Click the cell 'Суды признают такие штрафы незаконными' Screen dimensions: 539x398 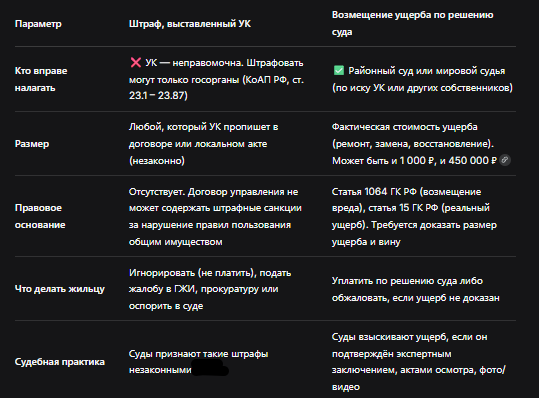coord(199,362)
